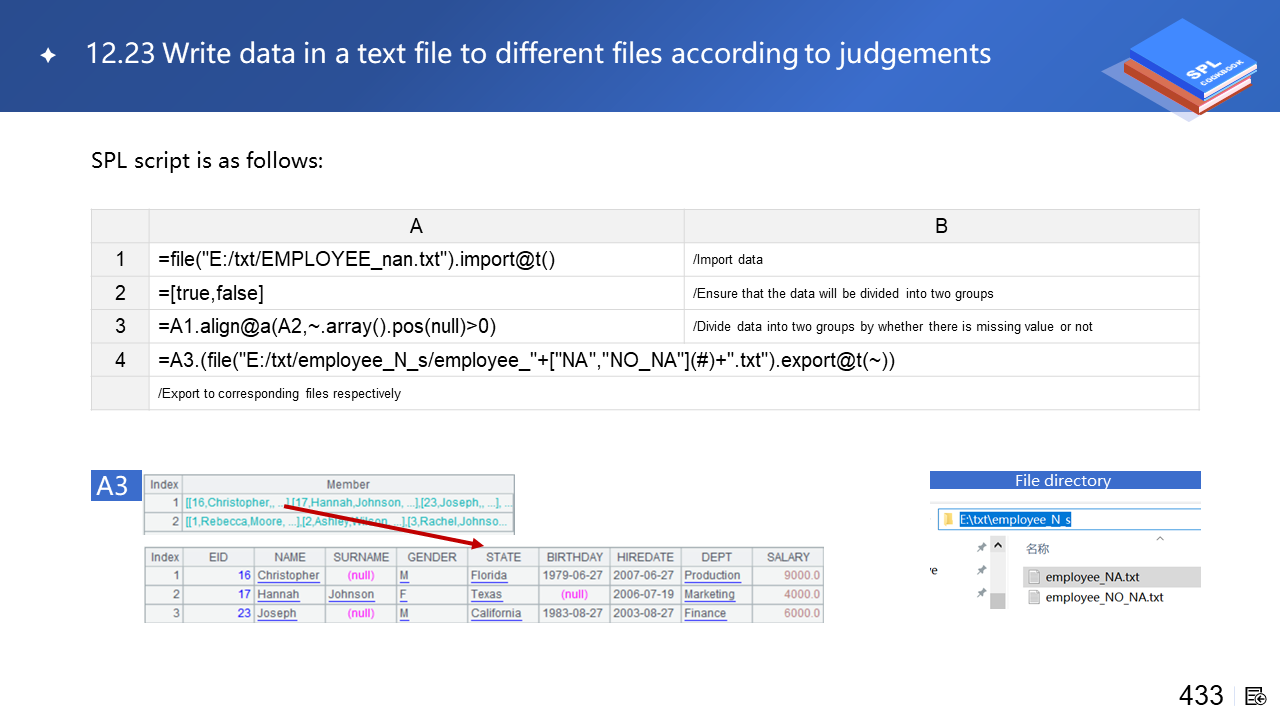
Task: Click the employee_NA.txt file icon
Action: pyautogui.click(x=1034, y=577)
